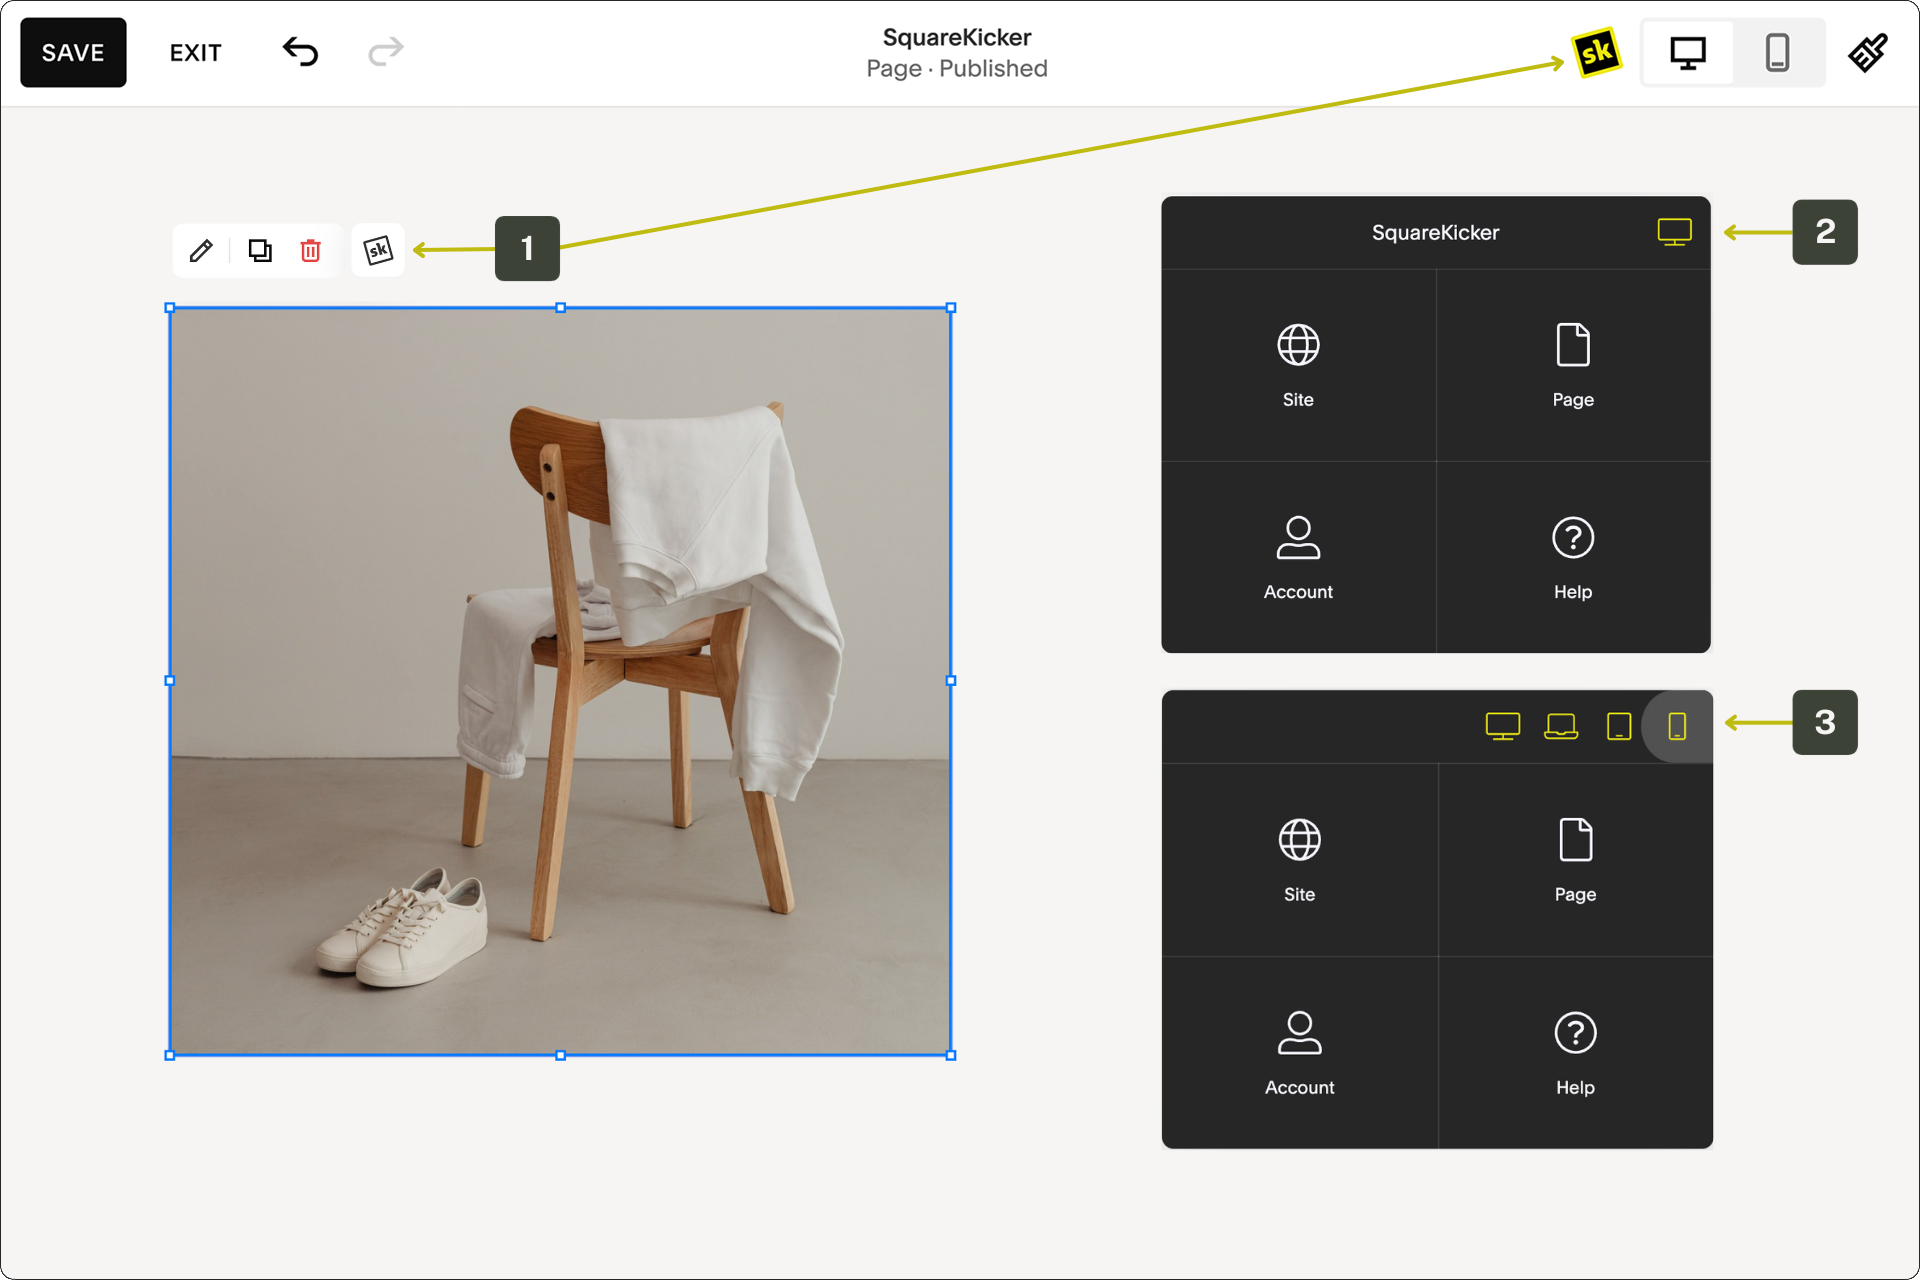Click the SquareKicker SK block icon on toolbar

[377, 249]
